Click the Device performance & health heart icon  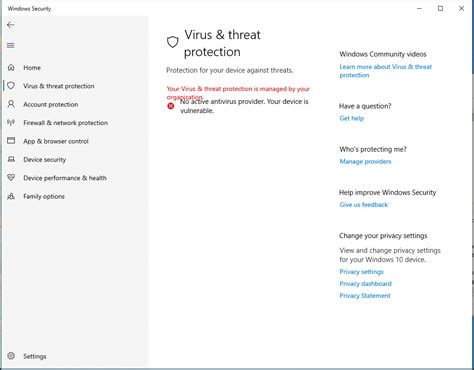pos(11,177)
